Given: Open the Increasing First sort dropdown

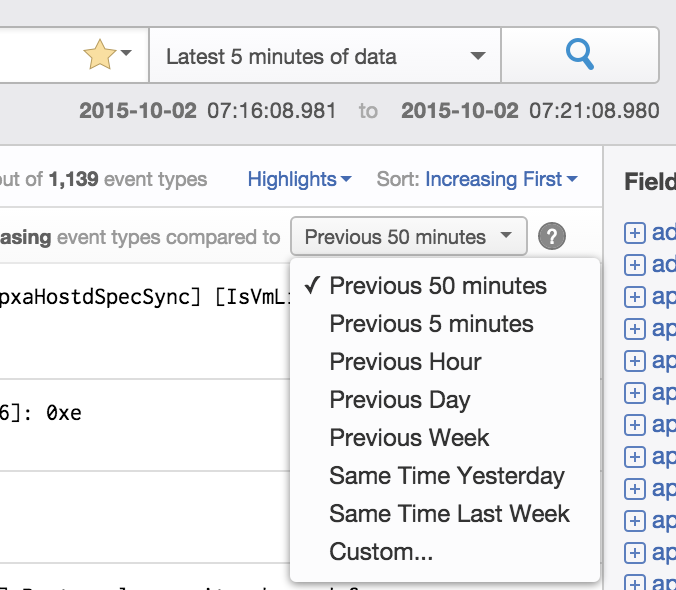Looking at the screenshot, I should (x=501, y=180).
